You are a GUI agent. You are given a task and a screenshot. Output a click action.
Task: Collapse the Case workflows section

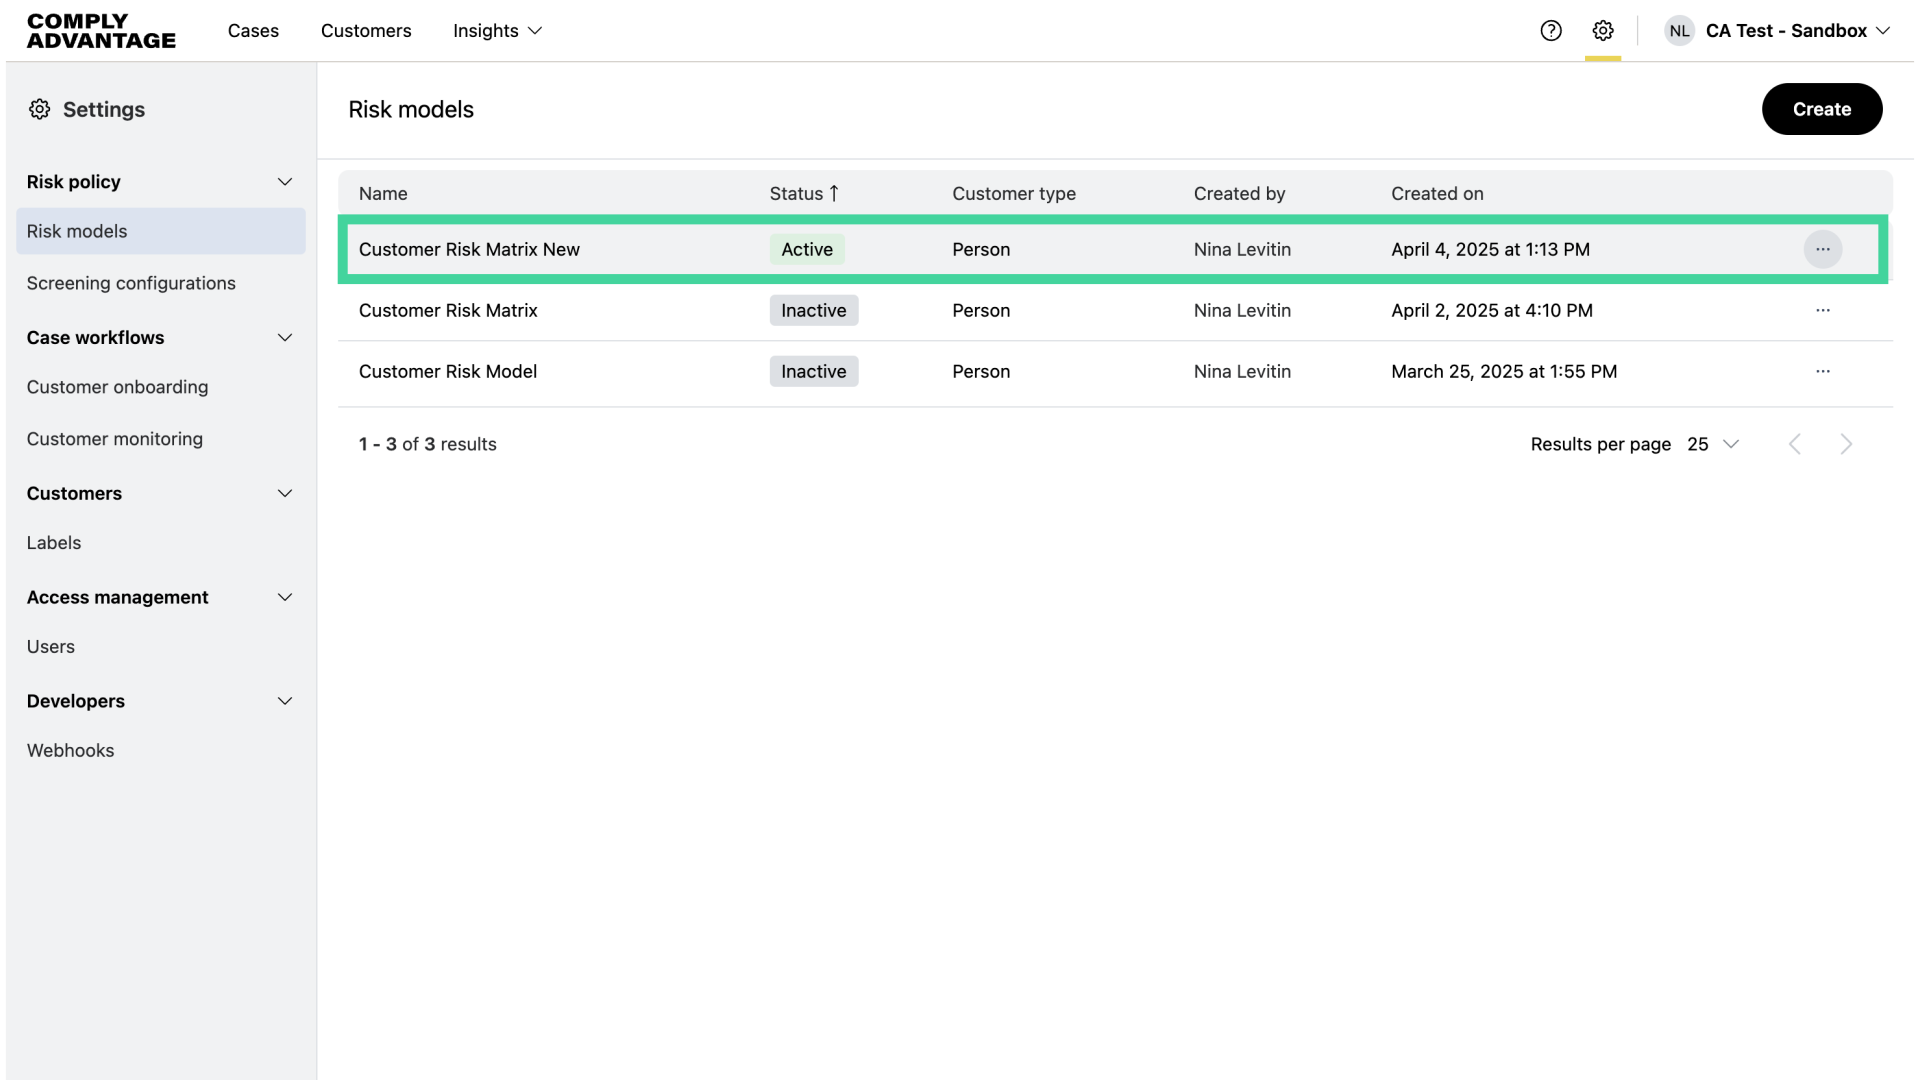click(x=285, y=338)
